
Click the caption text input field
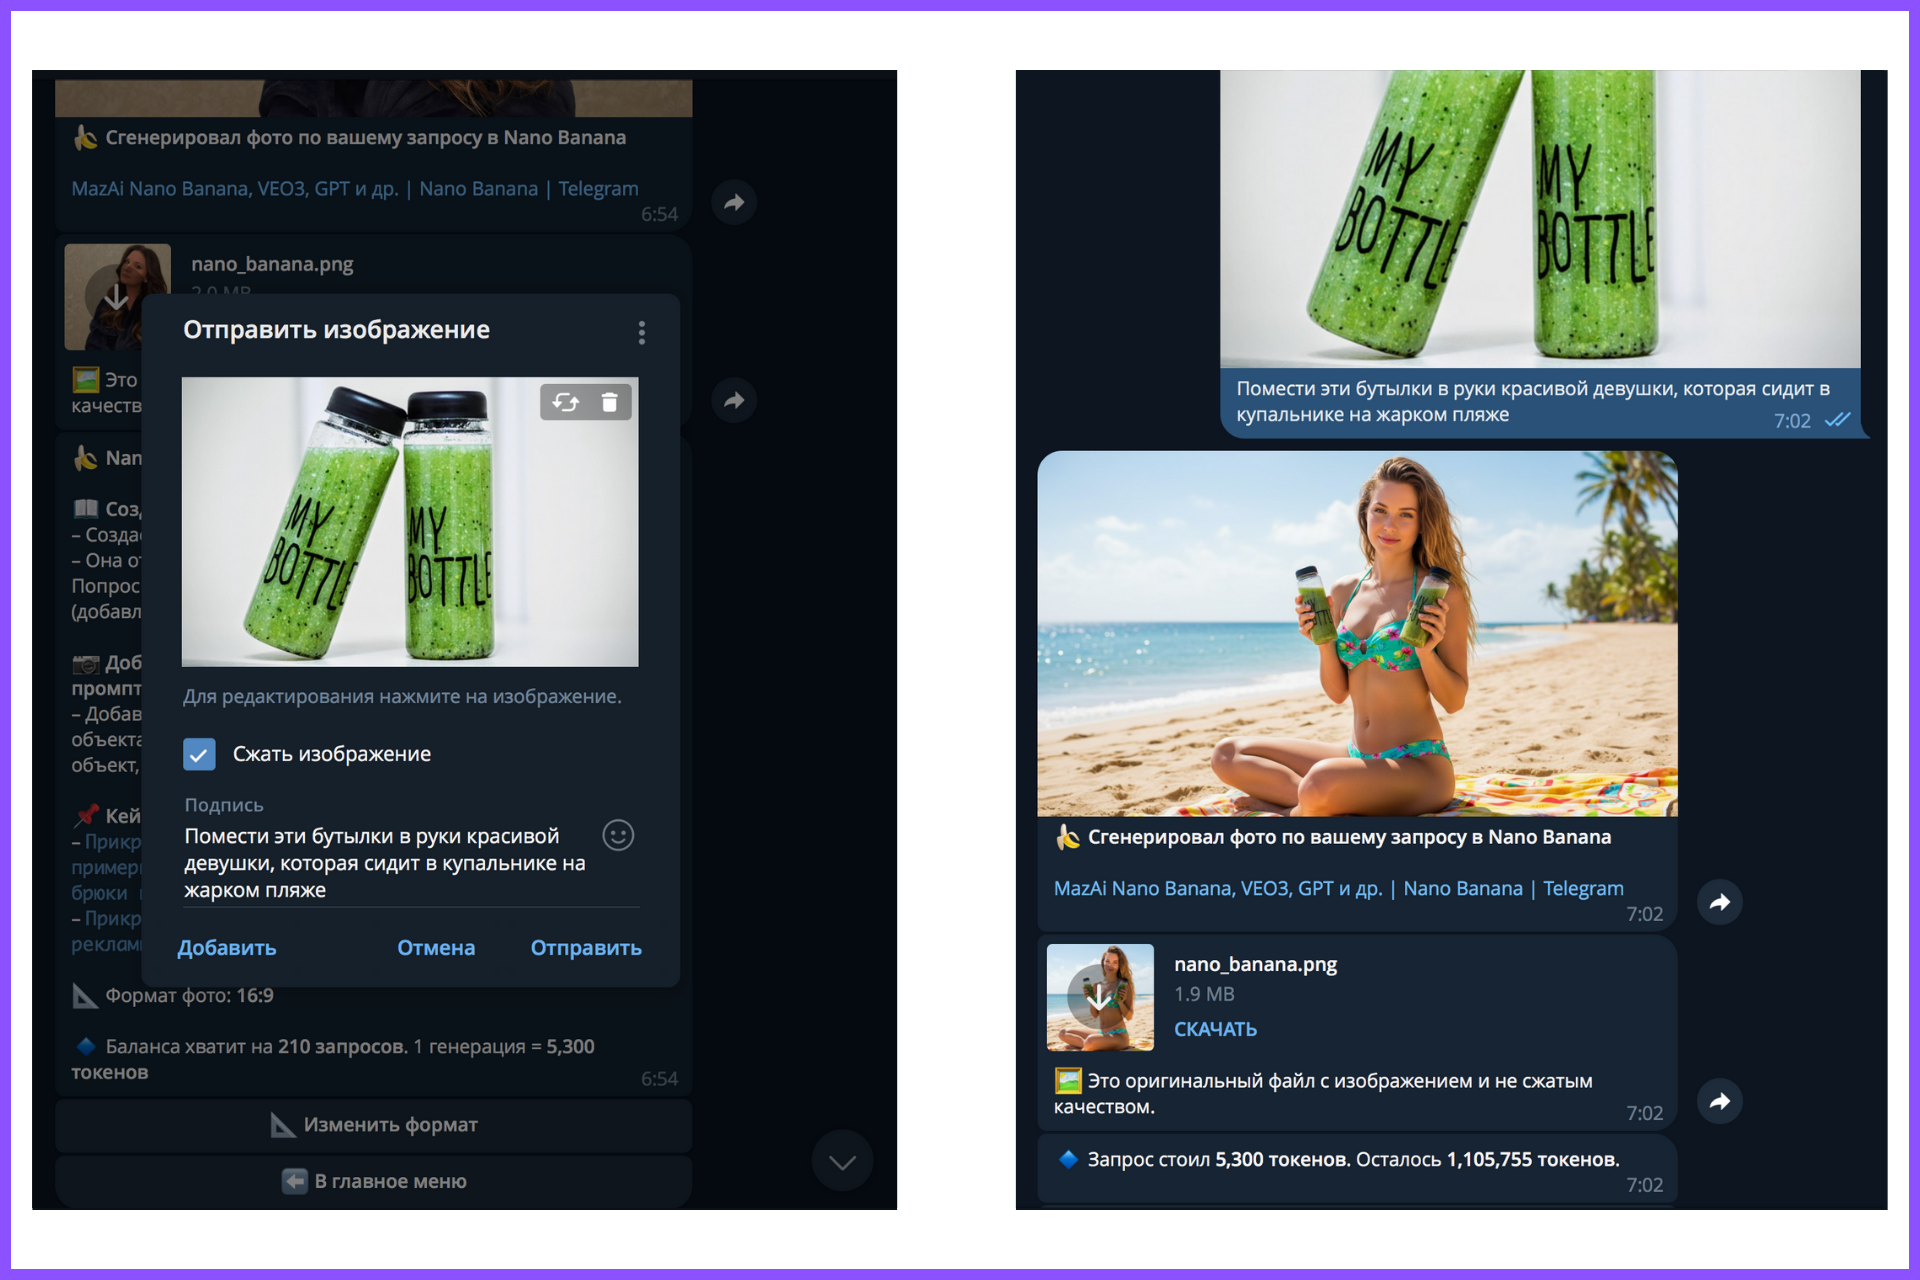tap(385, 863)
